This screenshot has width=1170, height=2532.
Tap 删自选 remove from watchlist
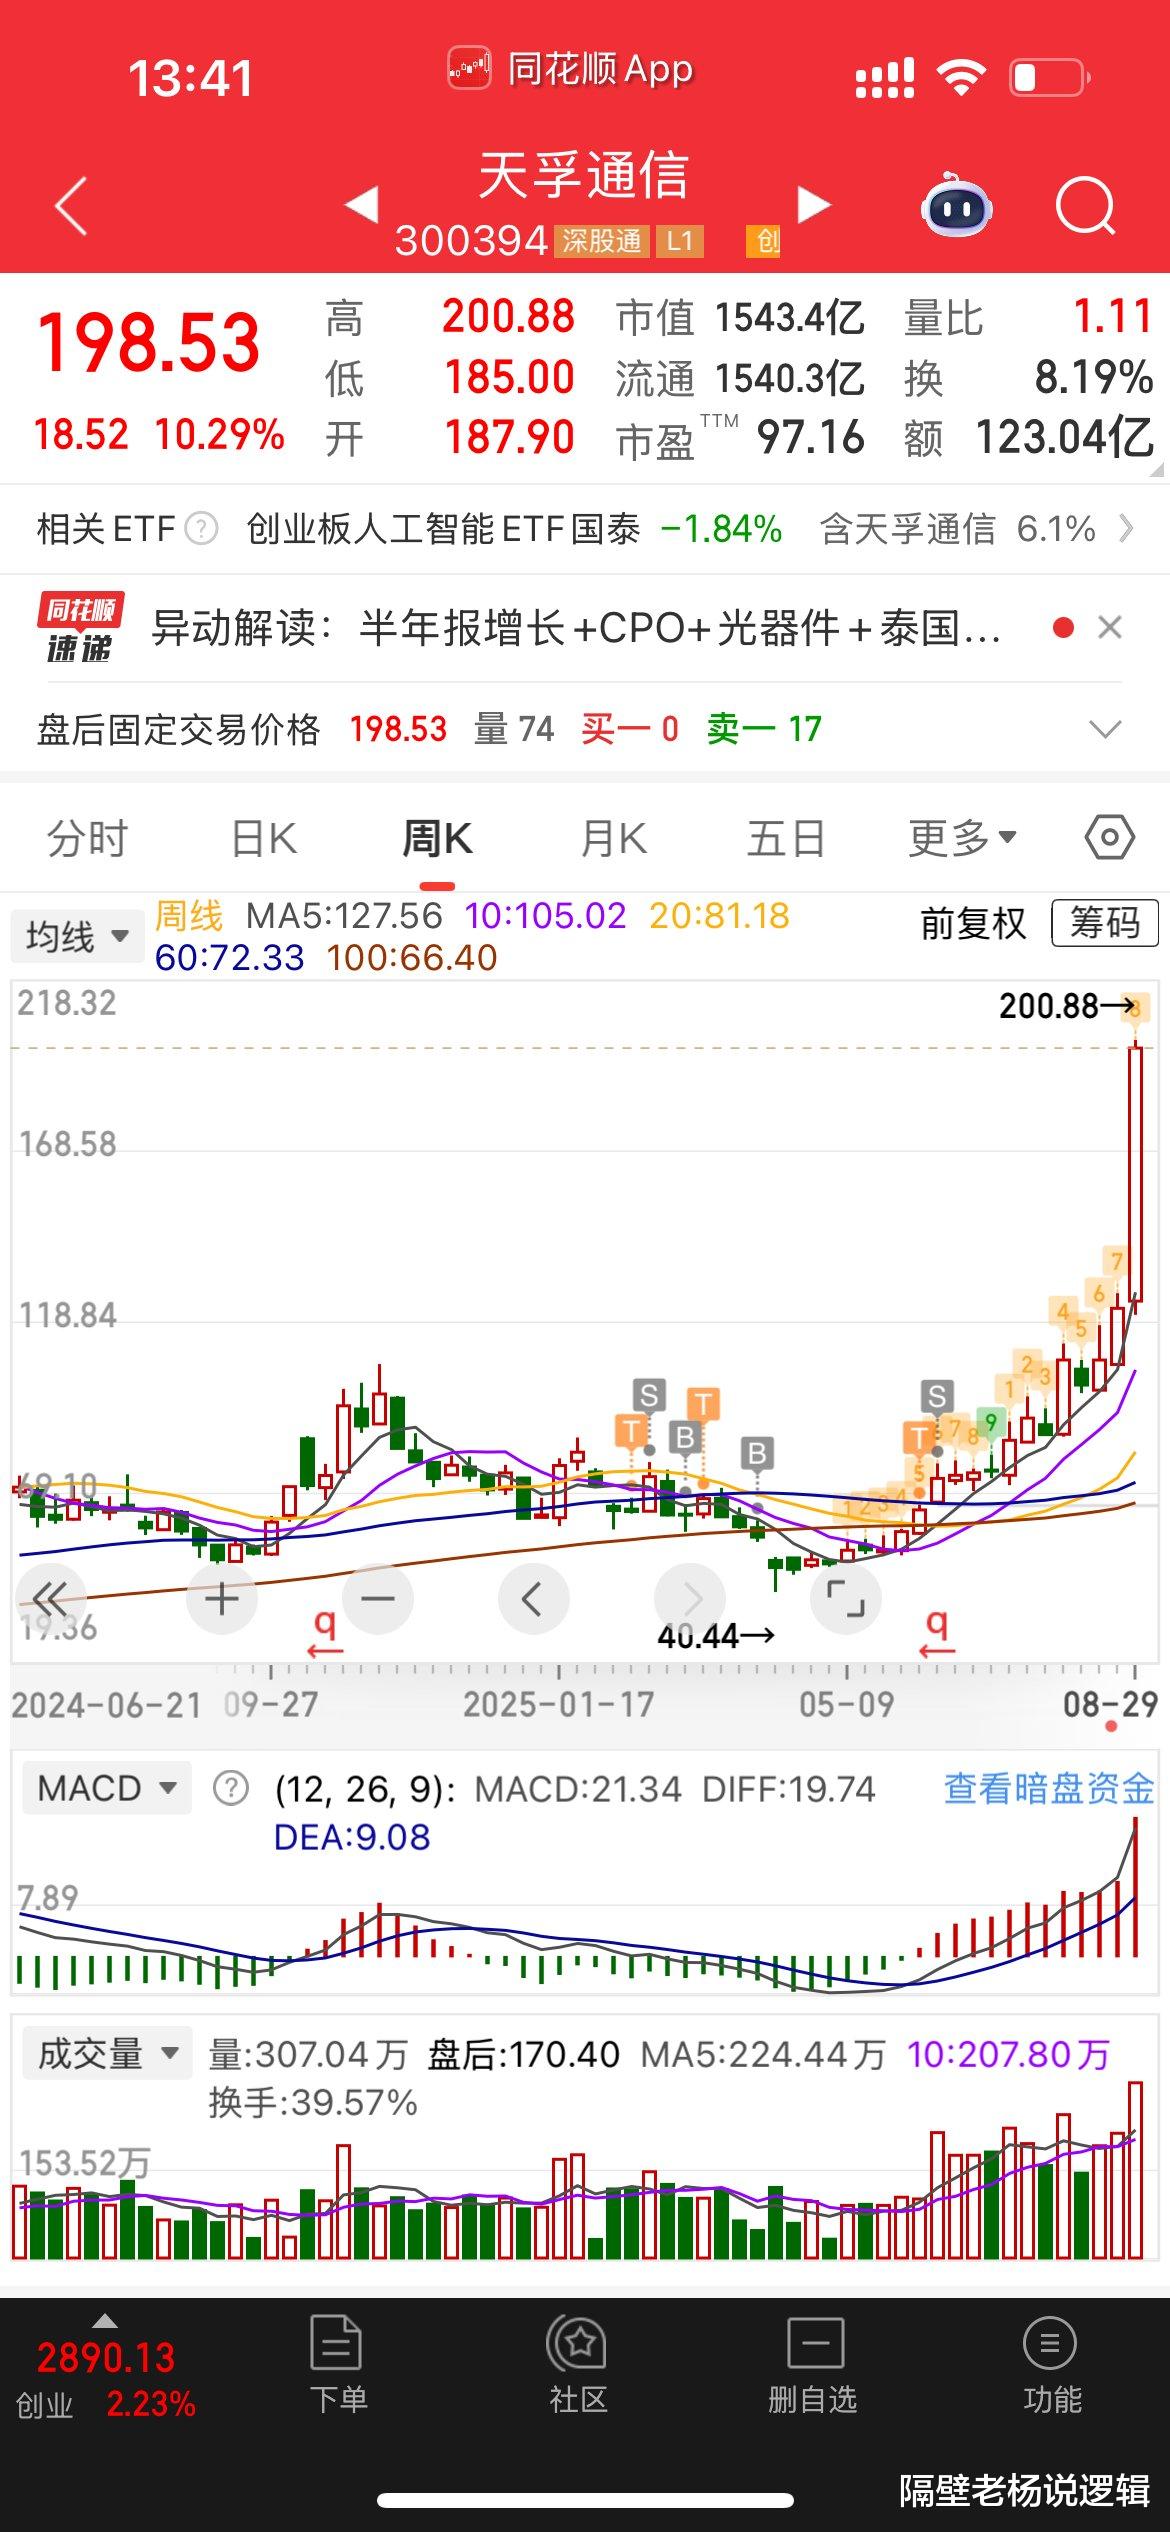[813, 2367]
